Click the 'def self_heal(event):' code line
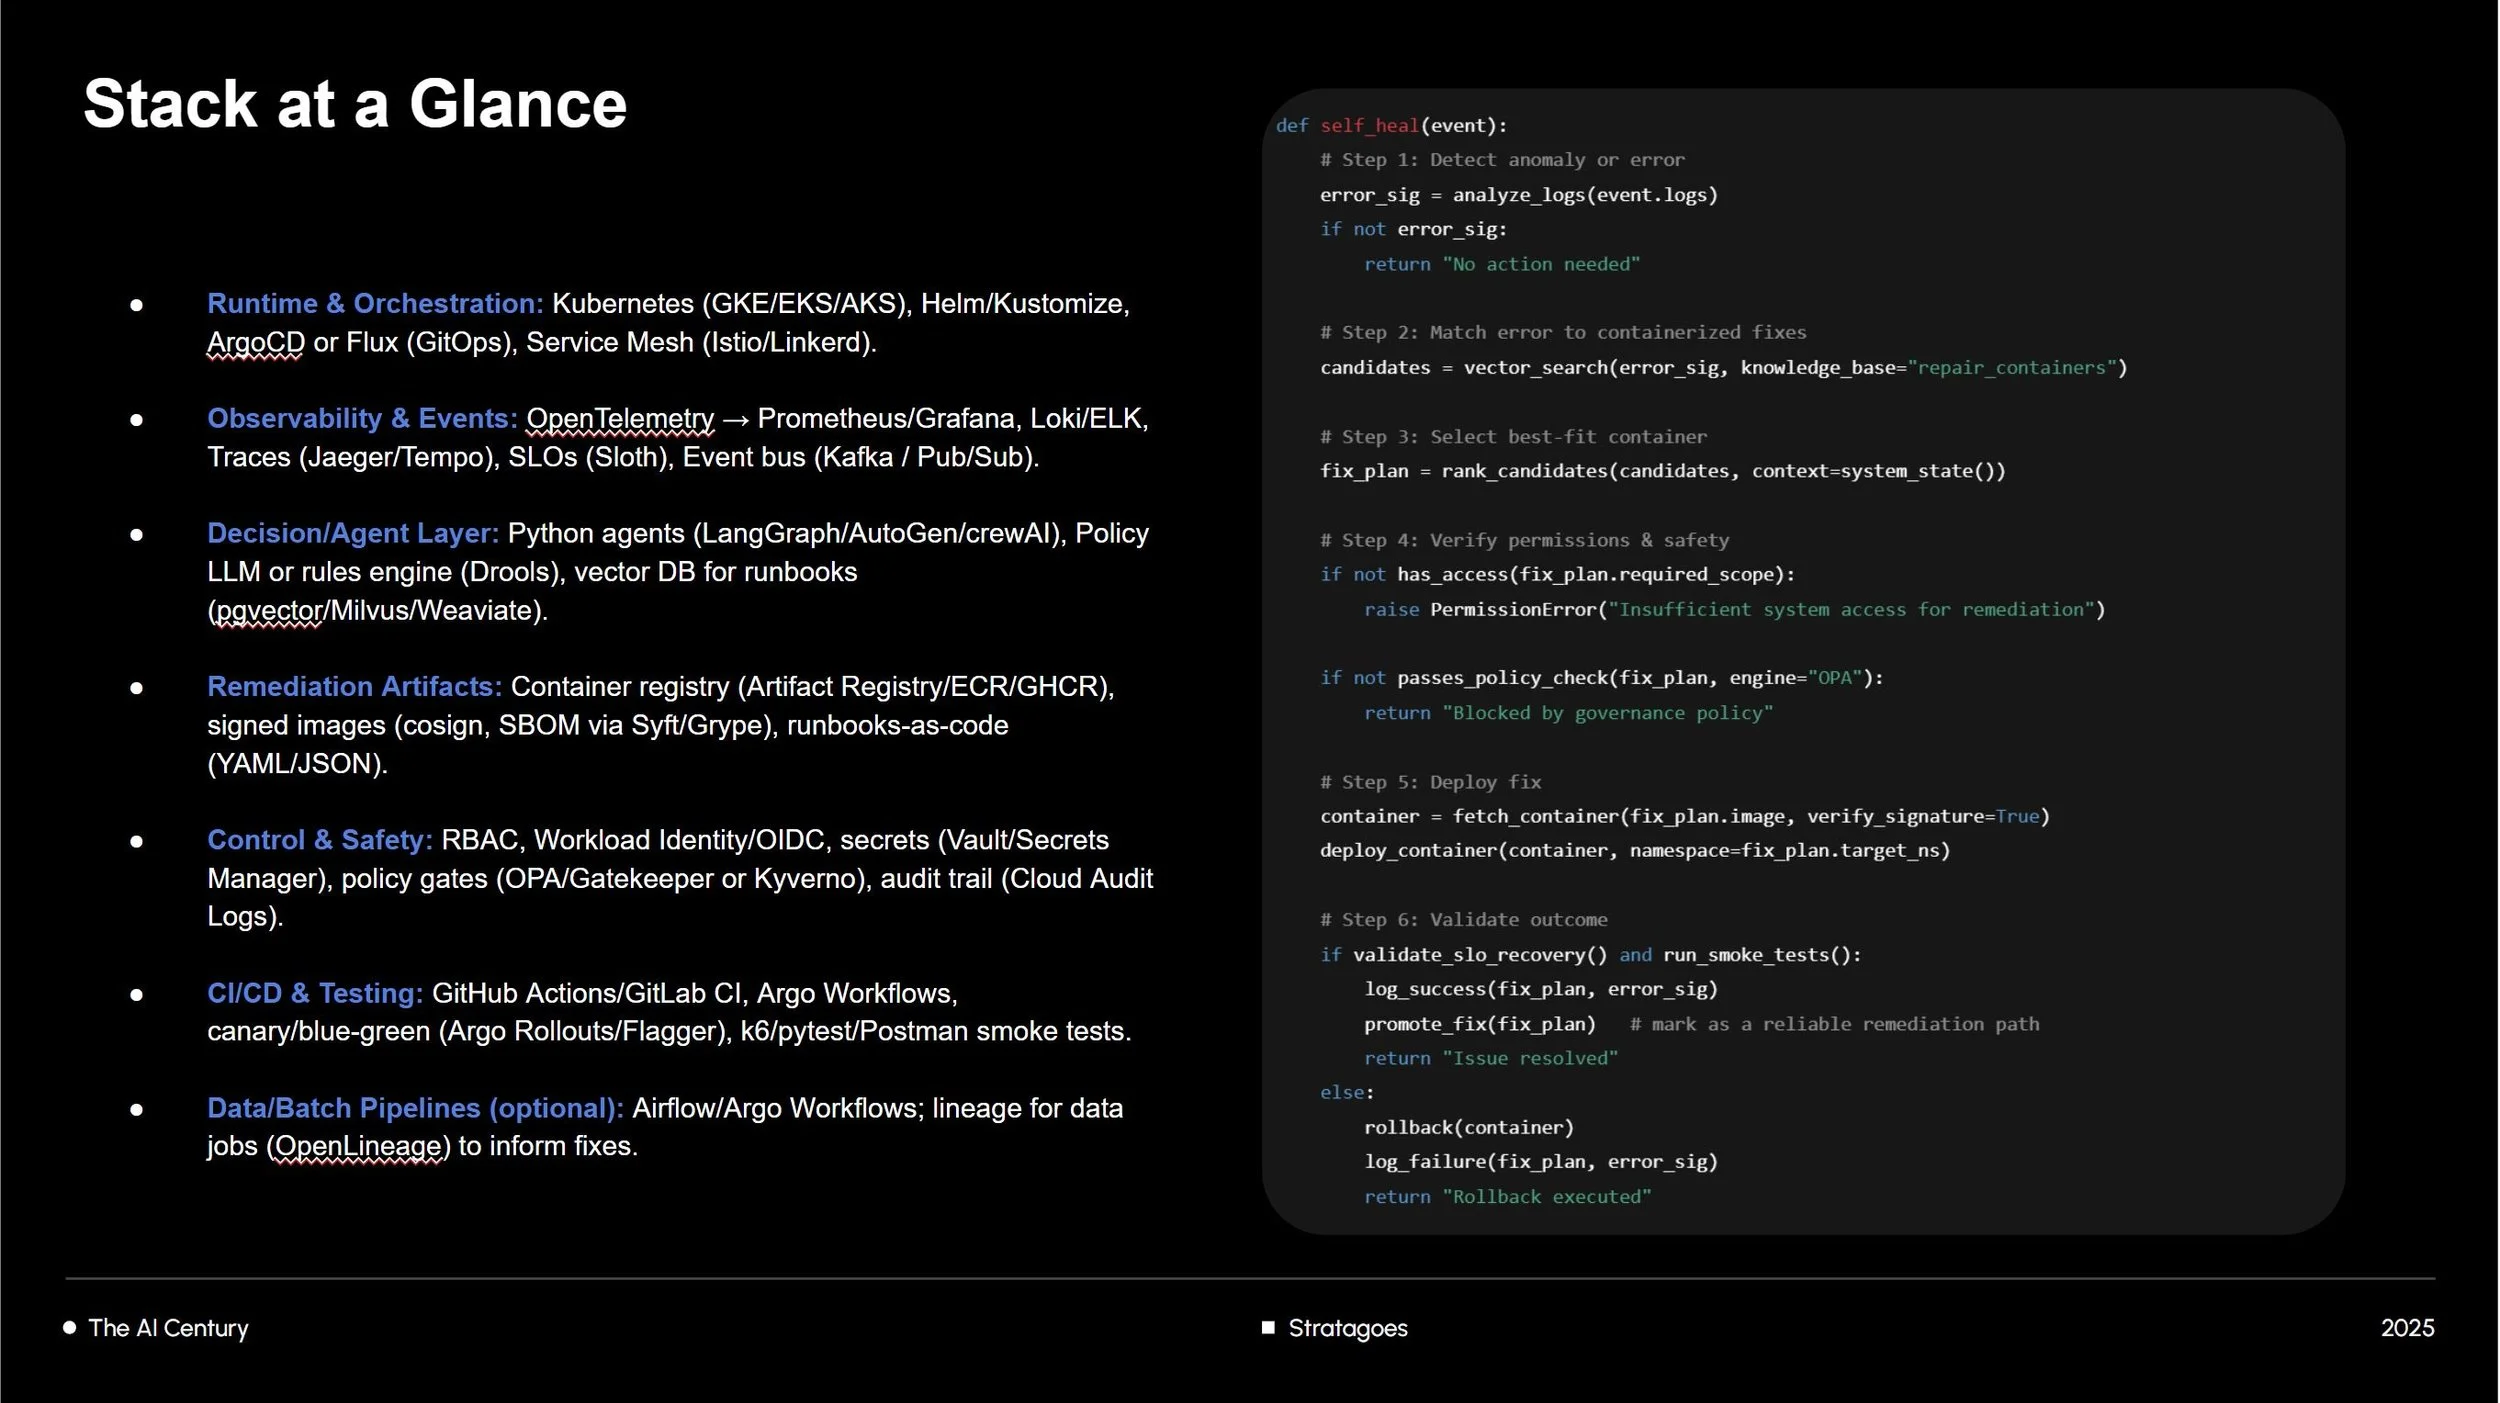 click(1390, 125)
